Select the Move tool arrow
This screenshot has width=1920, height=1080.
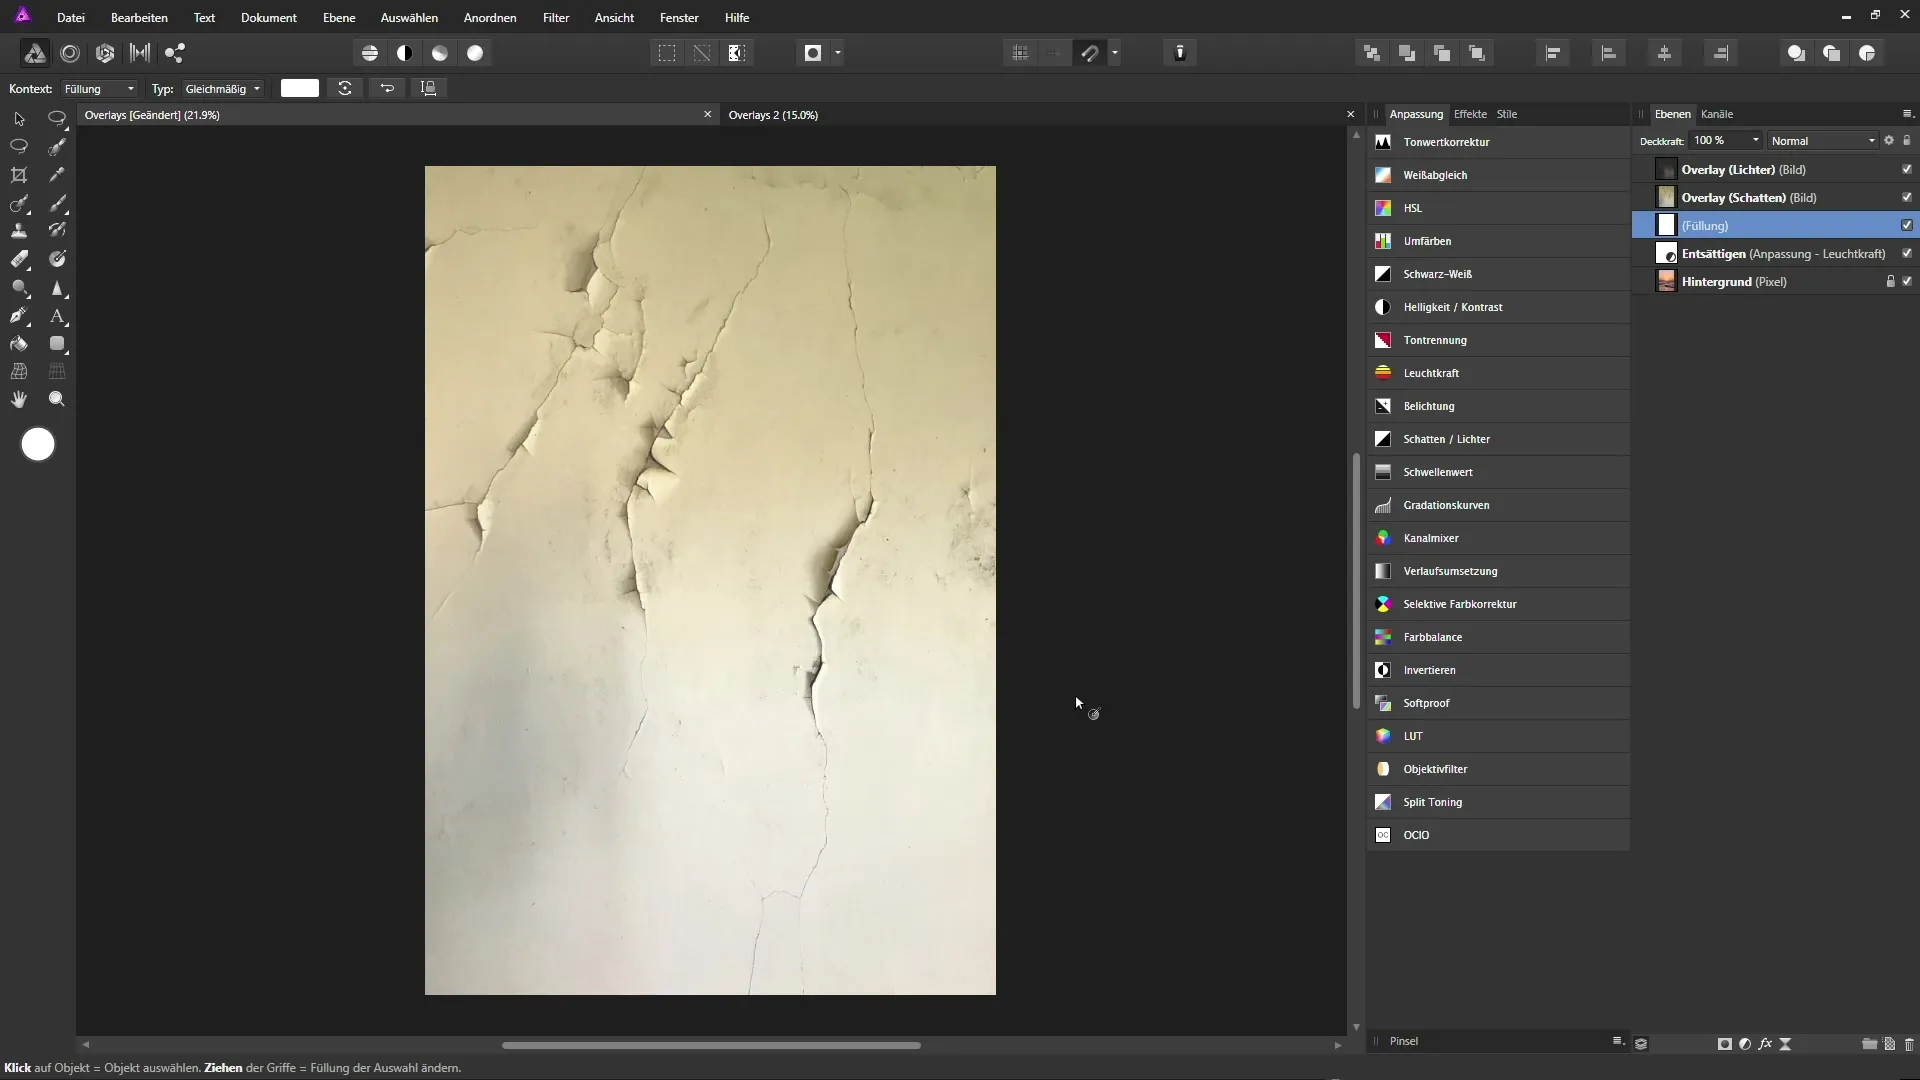(19, 118)
